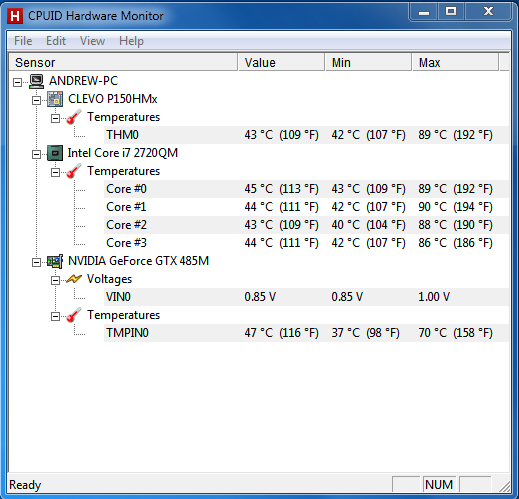Click TMPIN0 max 70 °C (158 °F)
Viewport: 519px width, 499px height.
pos(455,333)
